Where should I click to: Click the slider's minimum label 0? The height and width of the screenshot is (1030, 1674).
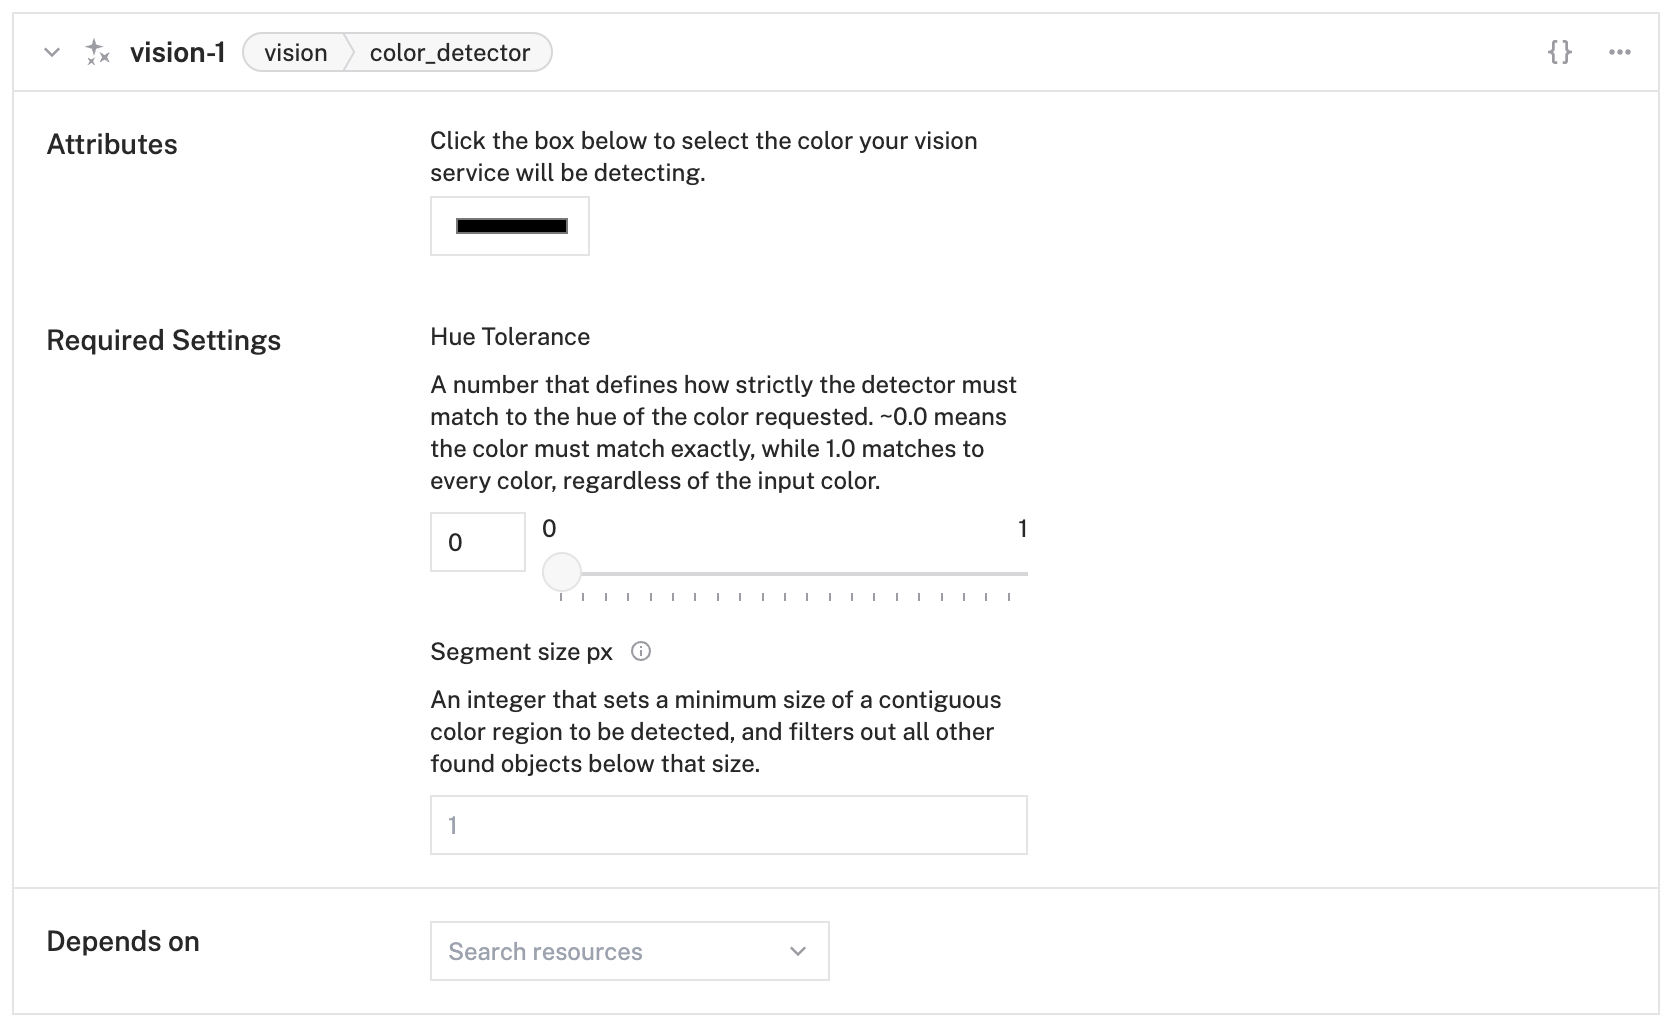(549, 529)
